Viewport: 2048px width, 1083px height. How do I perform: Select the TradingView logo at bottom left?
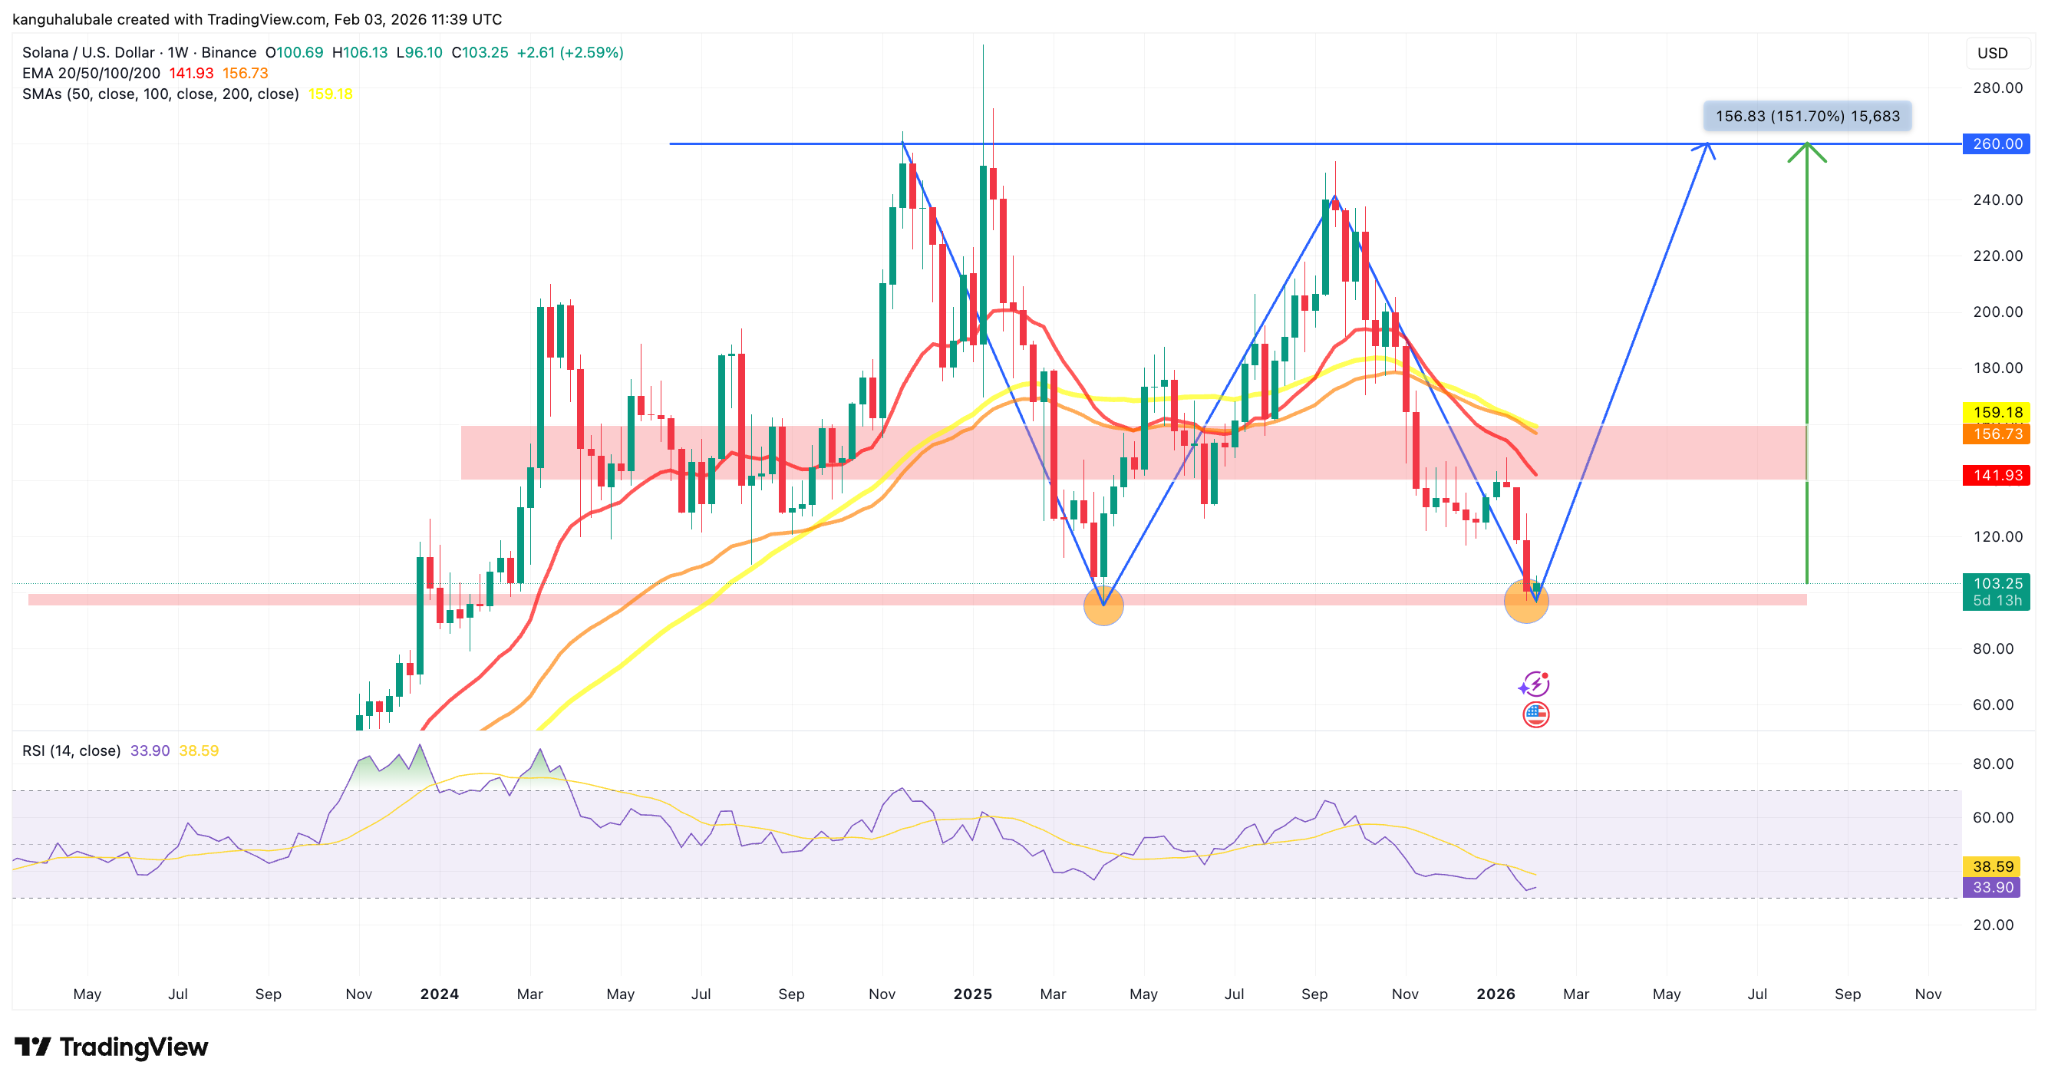pyautogui.click(x=110, y=1047)
